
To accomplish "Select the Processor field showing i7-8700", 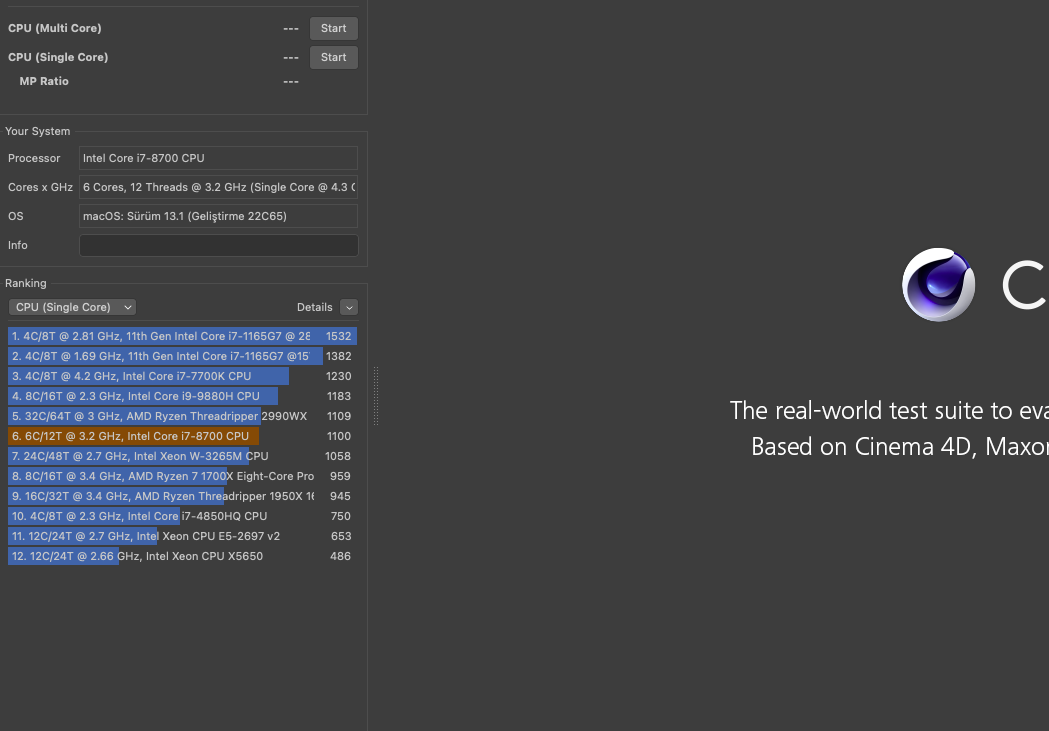I will (218, 158).
